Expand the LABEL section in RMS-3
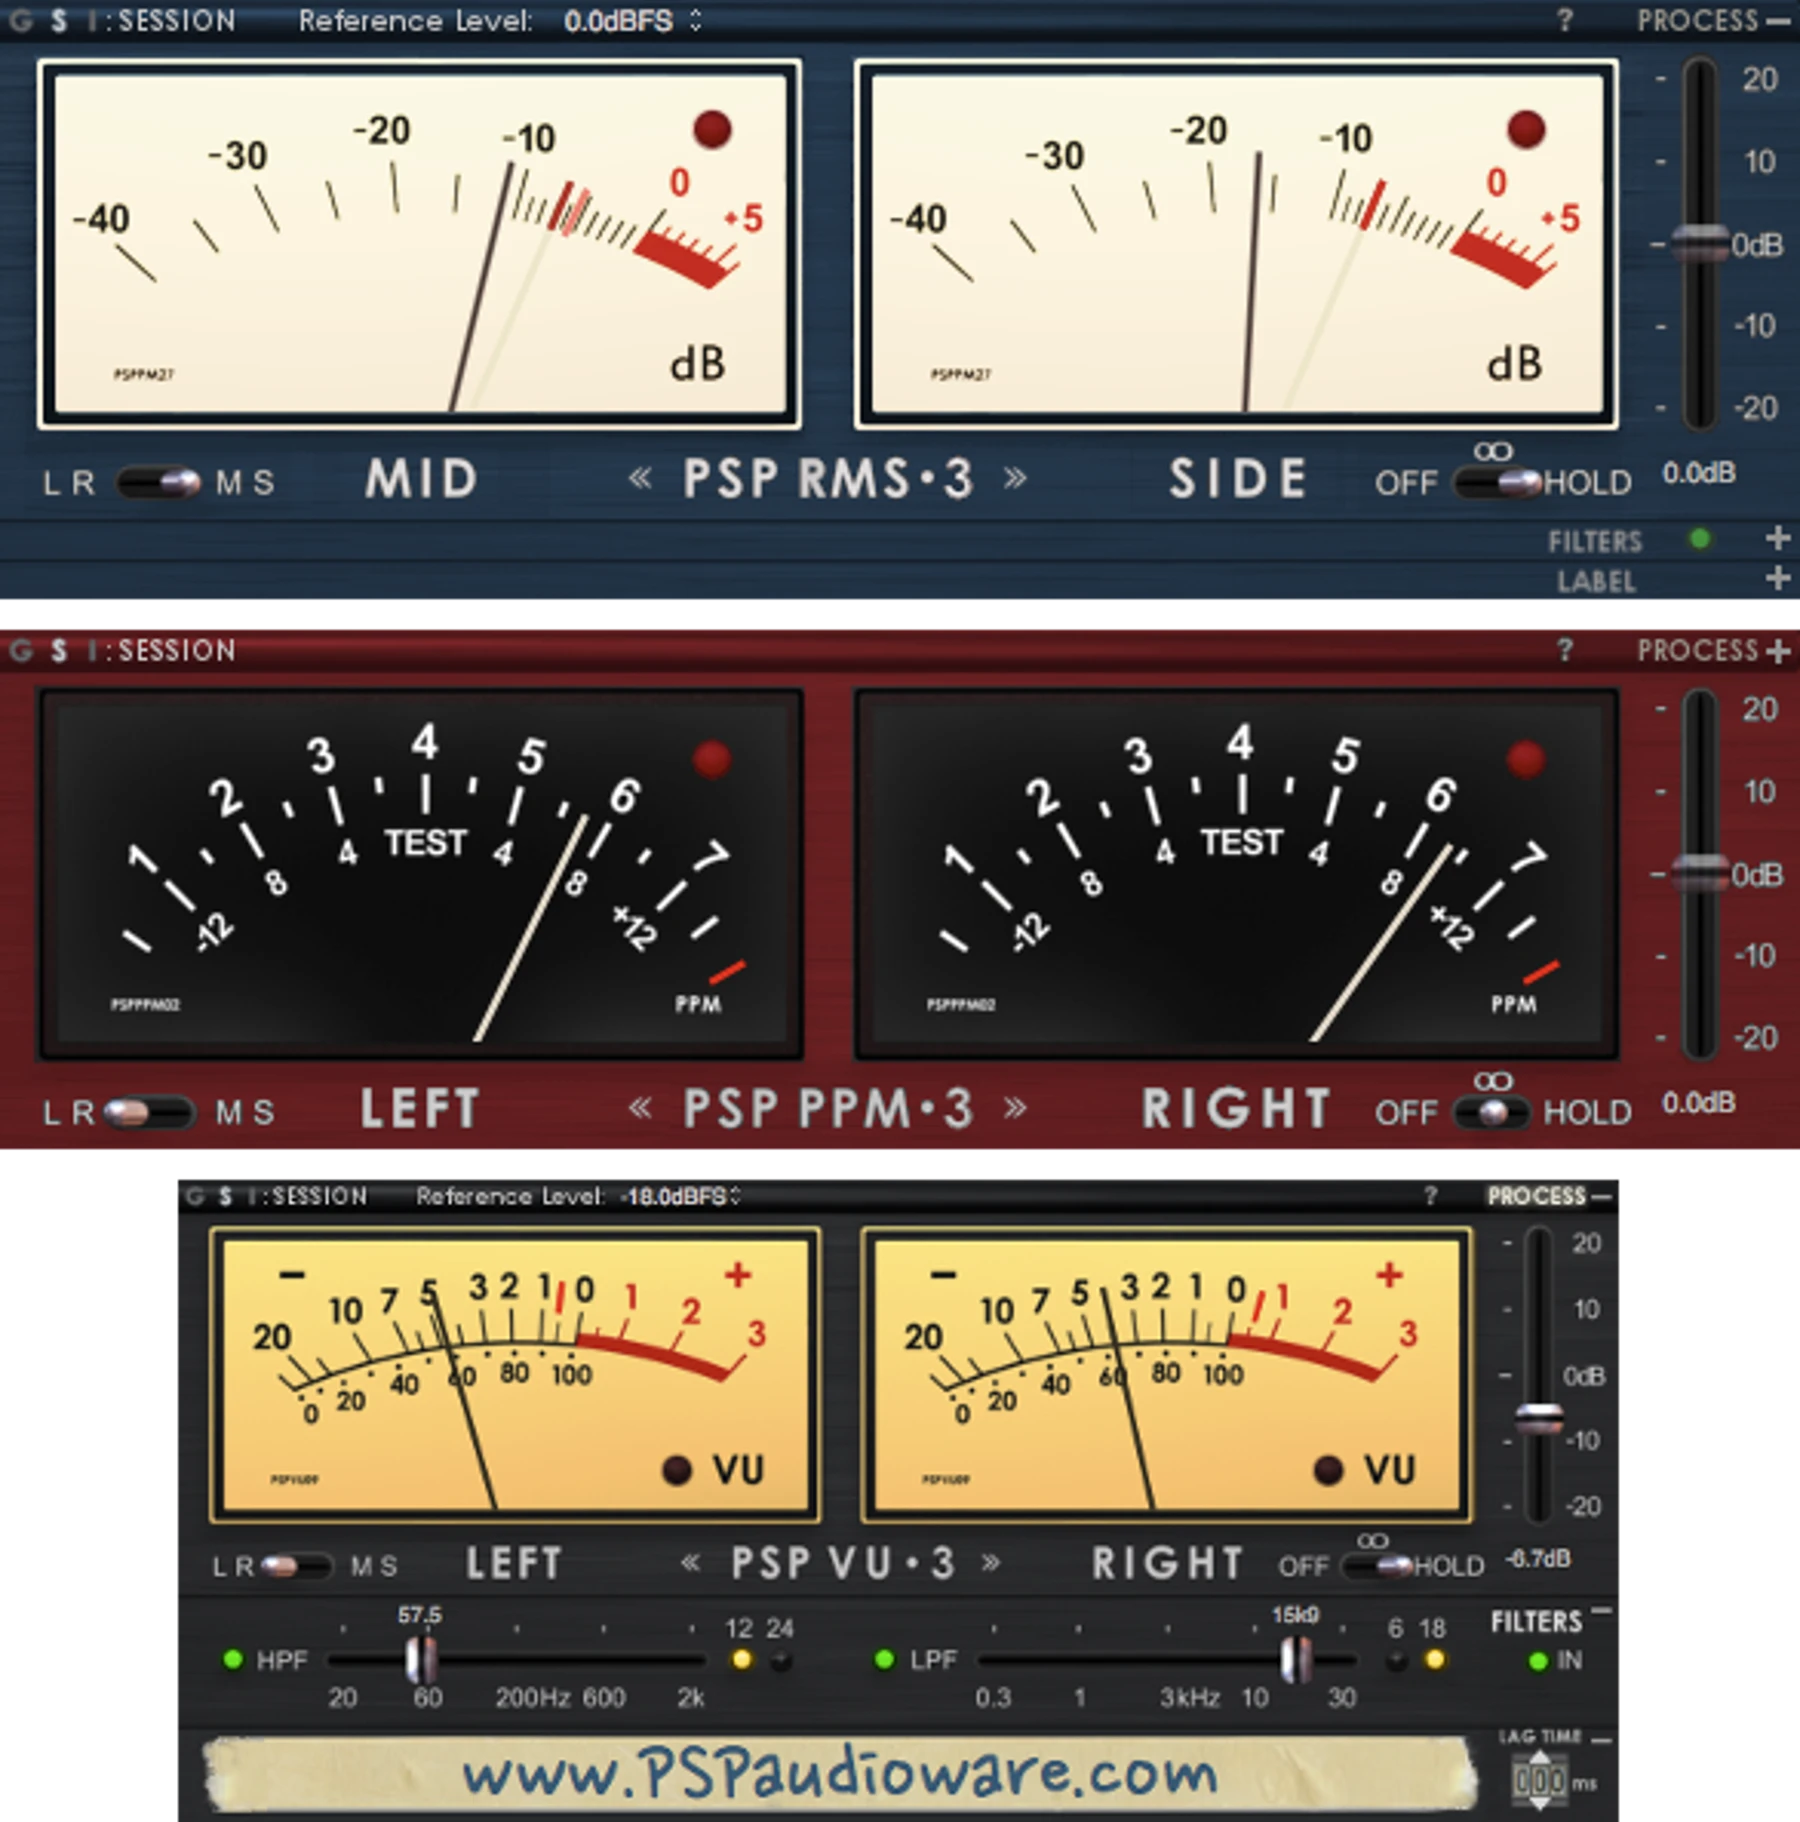This screenshot has height=1822, width=1800. click(1777, 578)
